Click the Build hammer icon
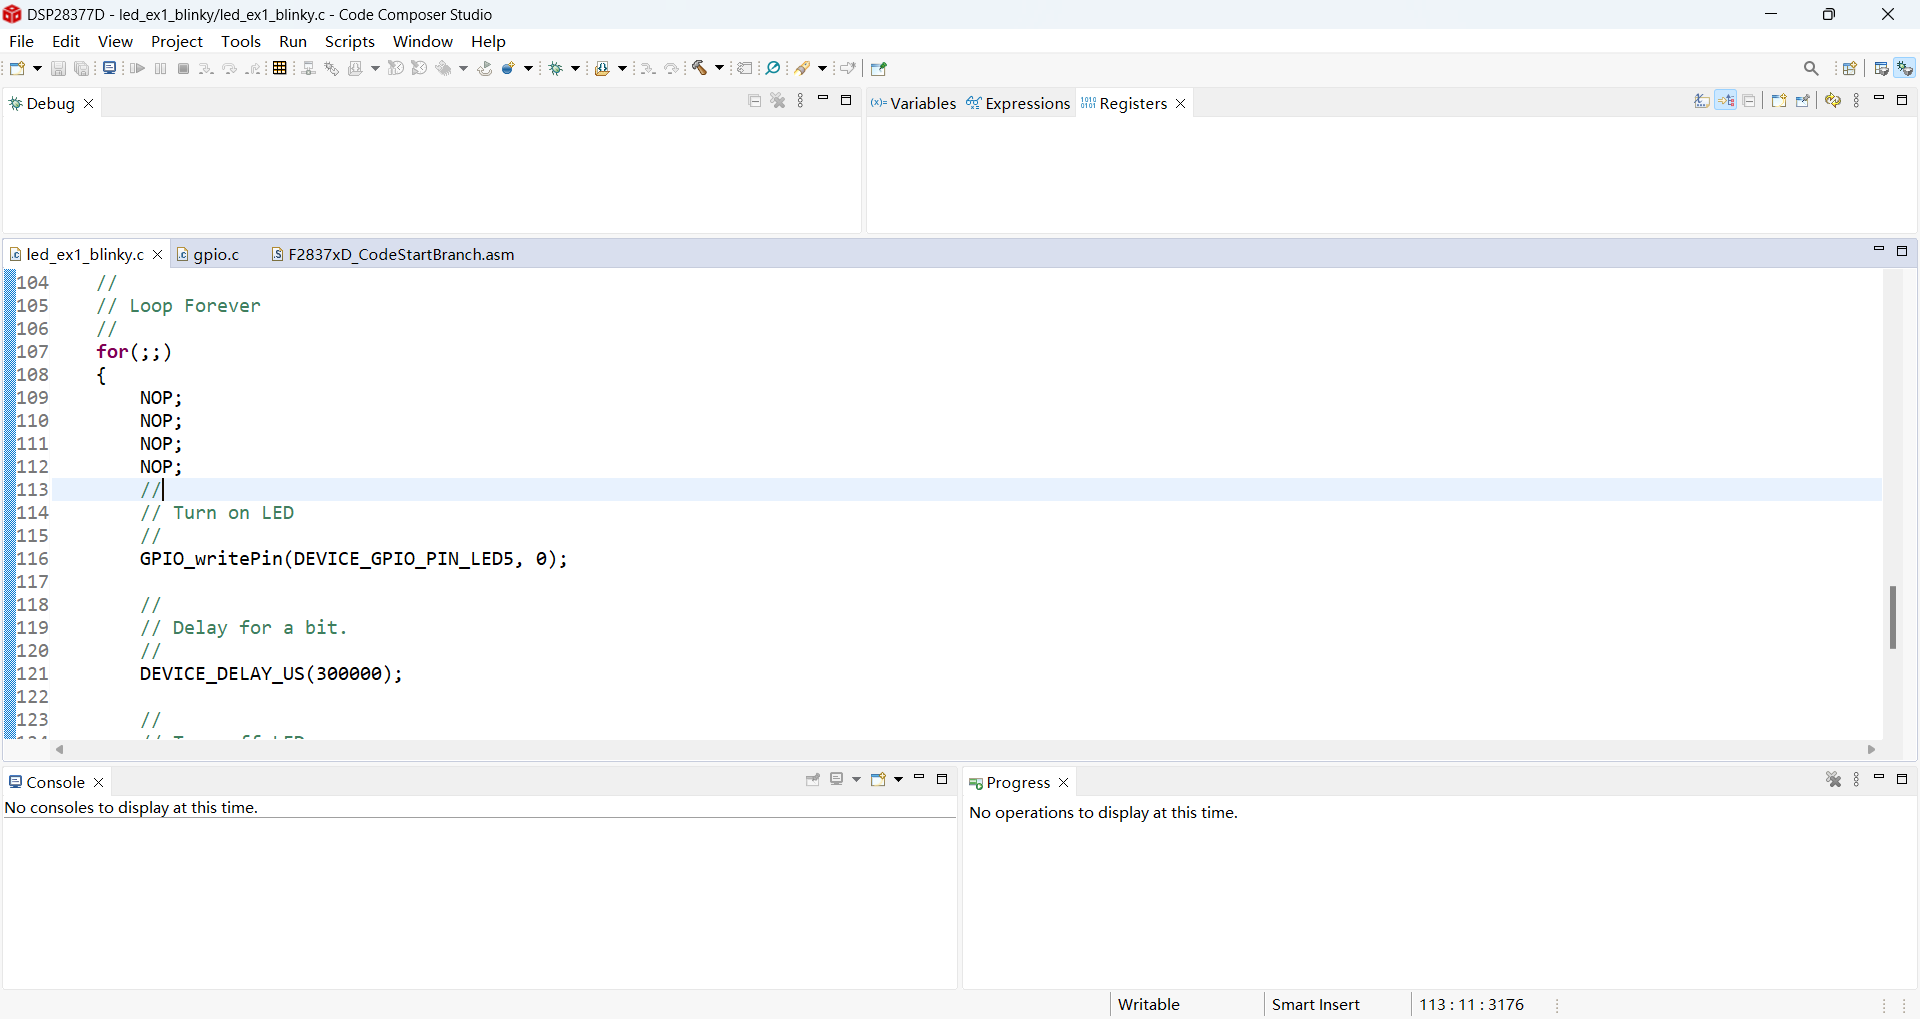The image size is (1920, 1019). pos(700,68)
